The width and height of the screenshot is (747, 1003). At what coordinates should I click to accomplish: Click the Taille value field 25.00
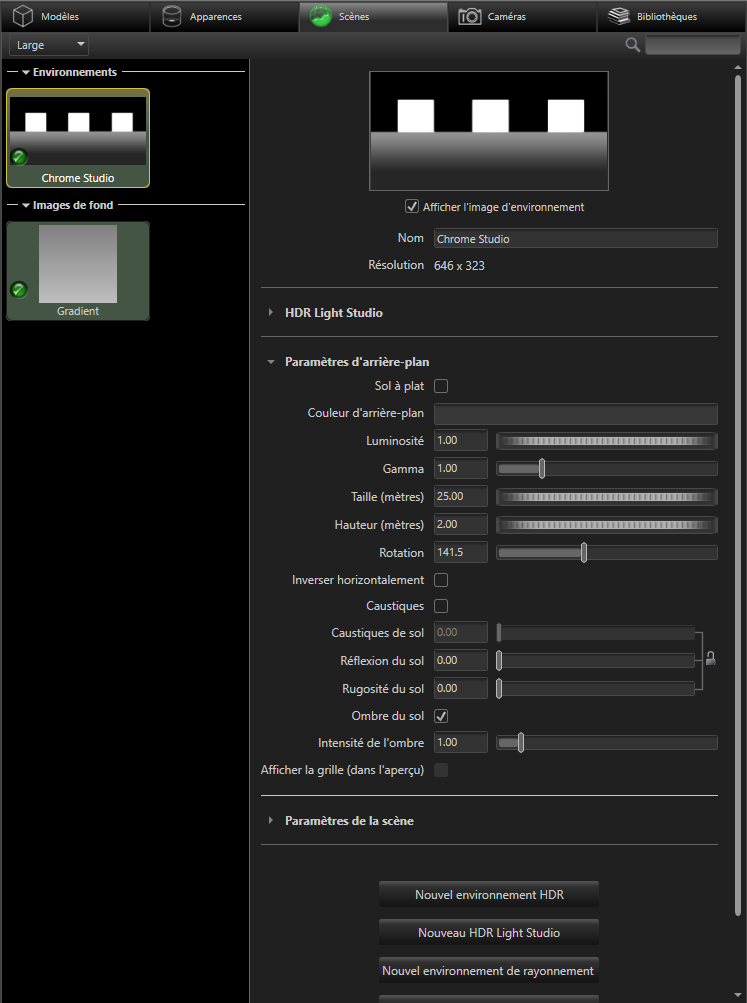tap(460, 496)
